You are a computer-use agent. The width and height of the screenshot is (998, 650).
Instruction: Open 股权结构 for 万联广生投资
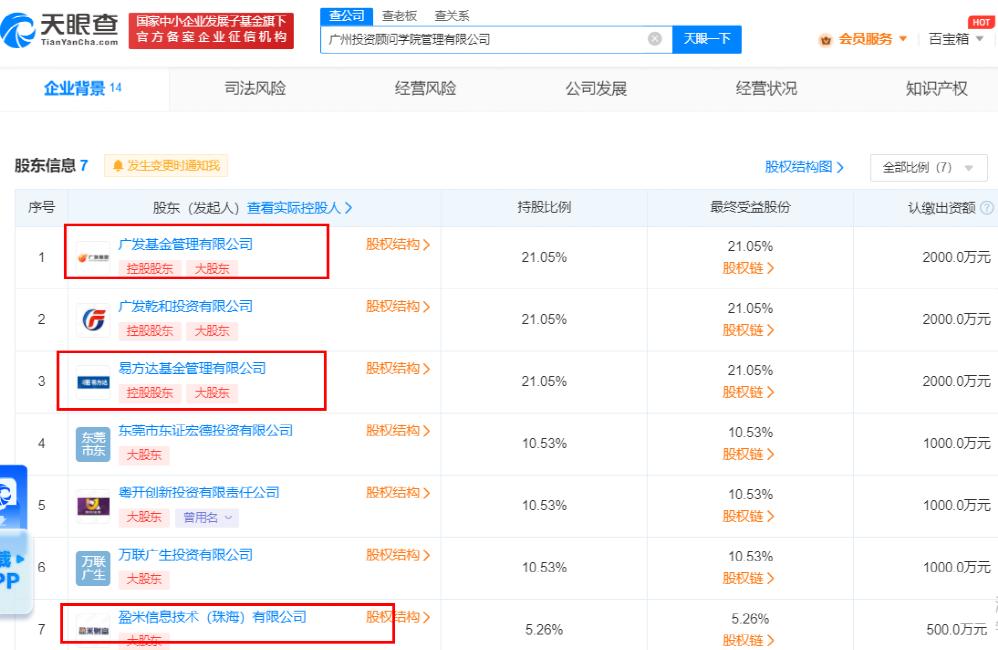[398, 555]
